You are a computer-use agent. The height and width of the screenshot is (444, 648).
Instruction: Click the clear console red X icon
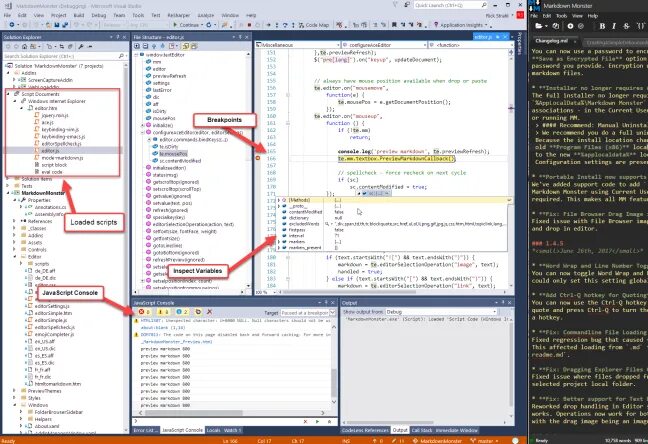[210, 312]
